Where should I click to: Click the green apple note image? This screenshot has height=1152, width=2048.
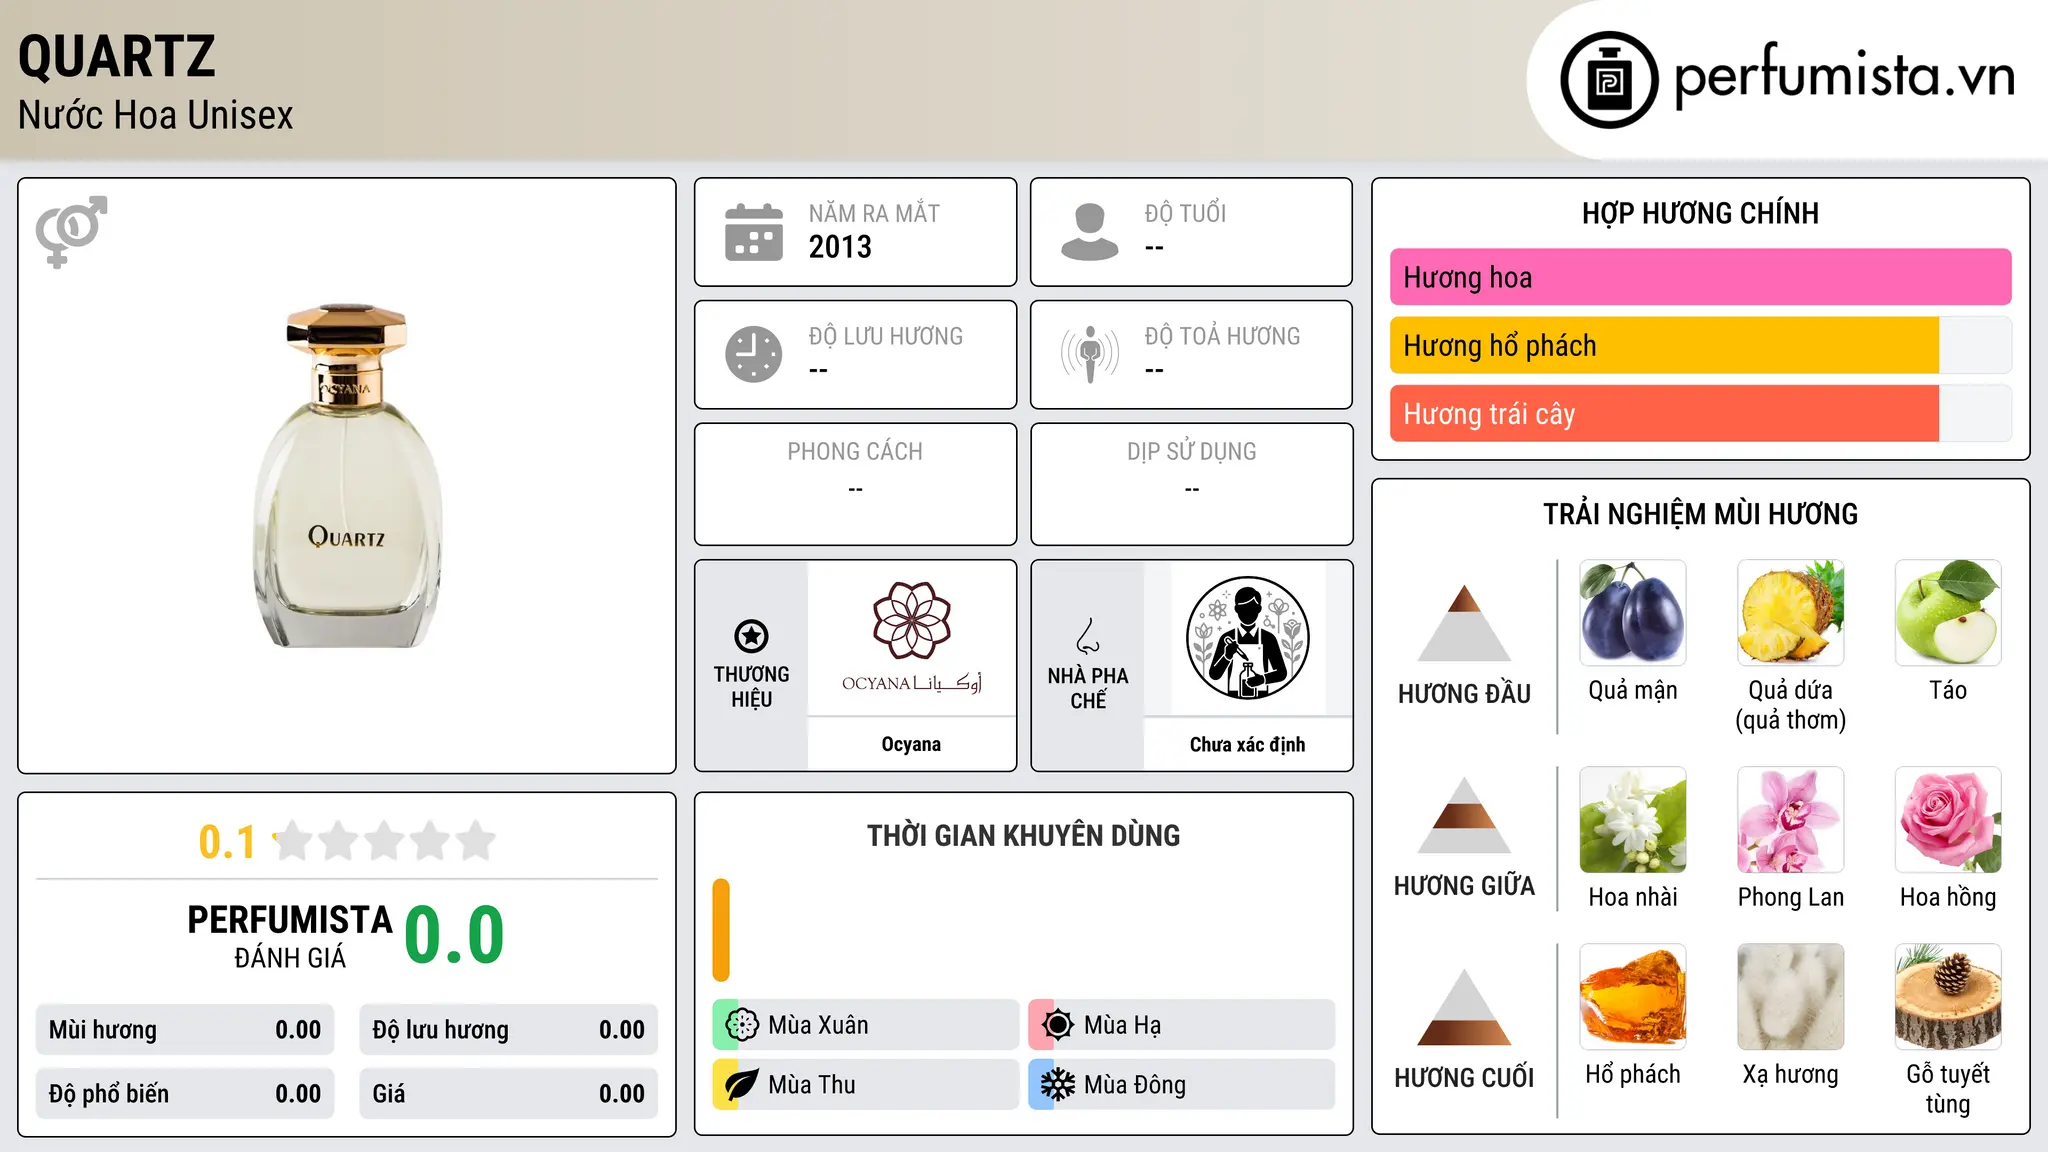pyautogui.click(x=1948, y=613)
